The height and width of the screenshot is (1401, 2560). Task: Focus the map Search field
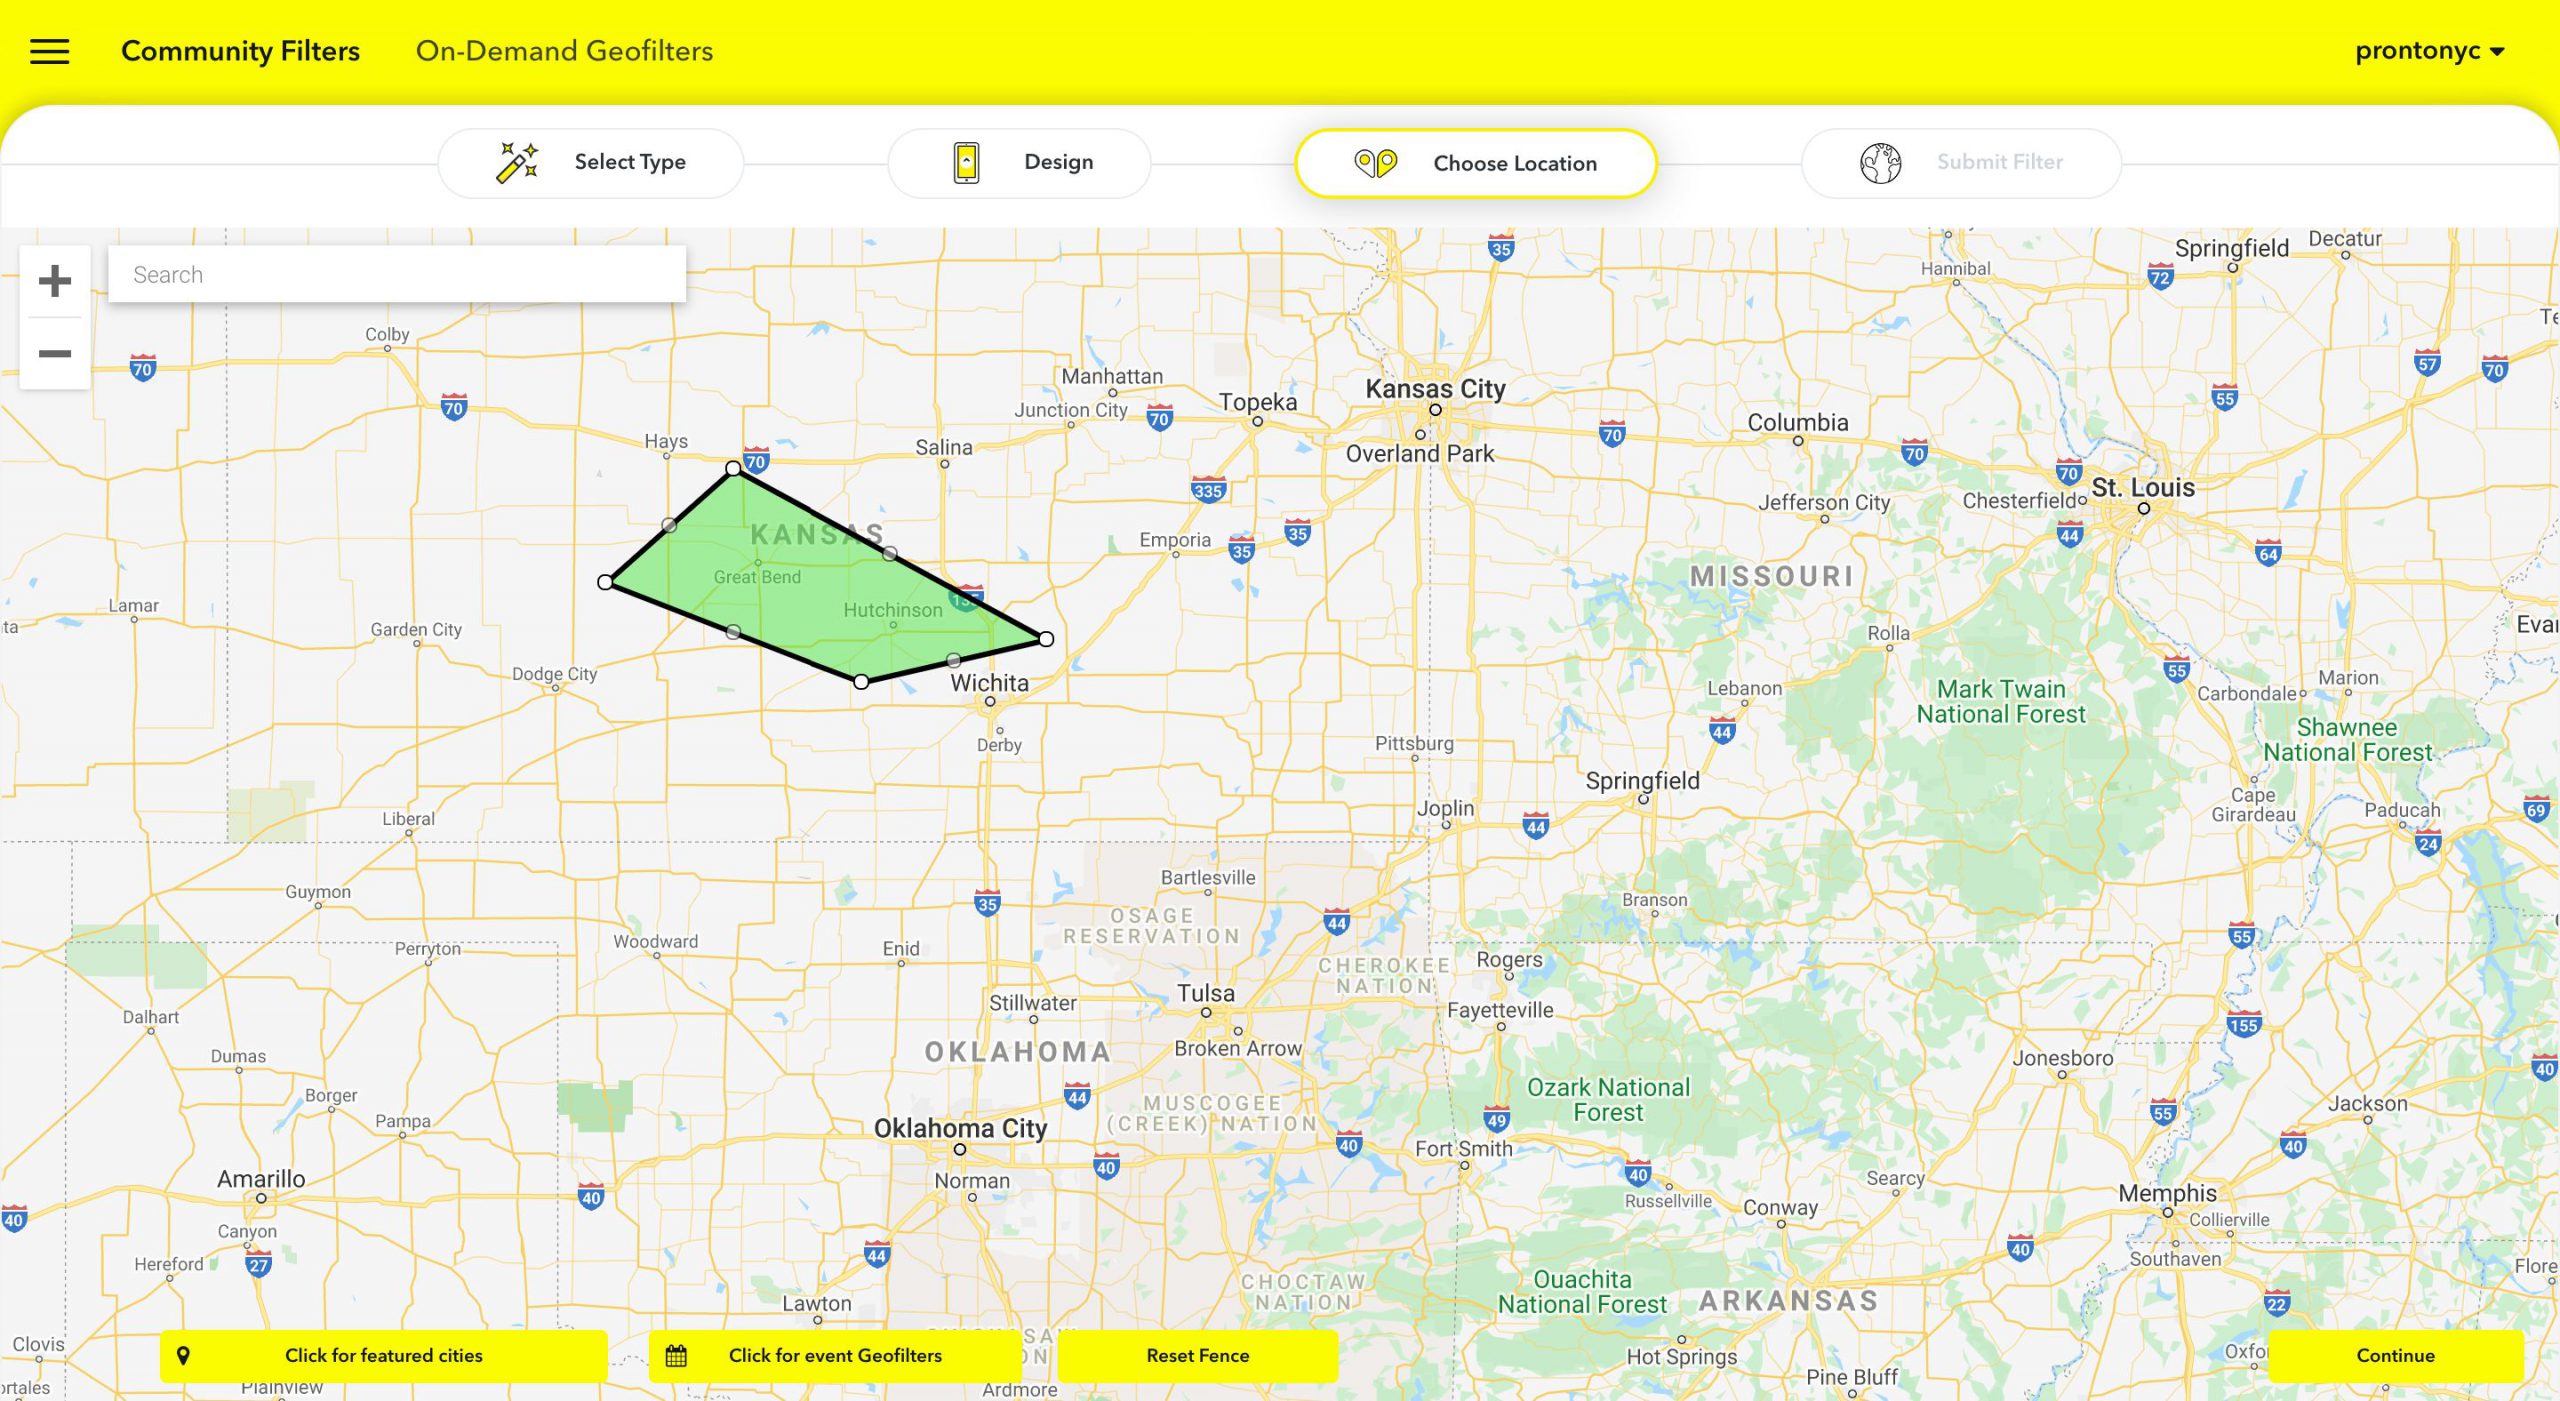397,275
